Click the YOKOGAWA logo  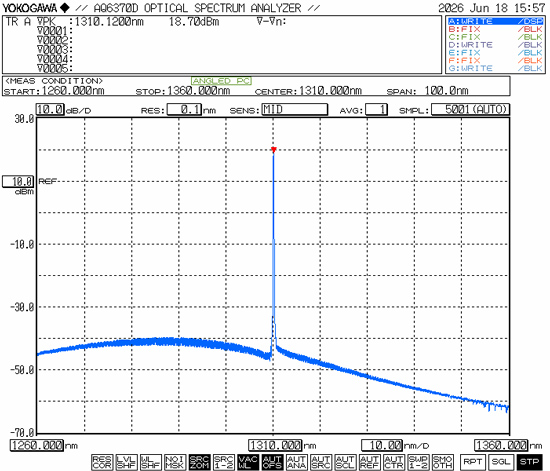35,8
